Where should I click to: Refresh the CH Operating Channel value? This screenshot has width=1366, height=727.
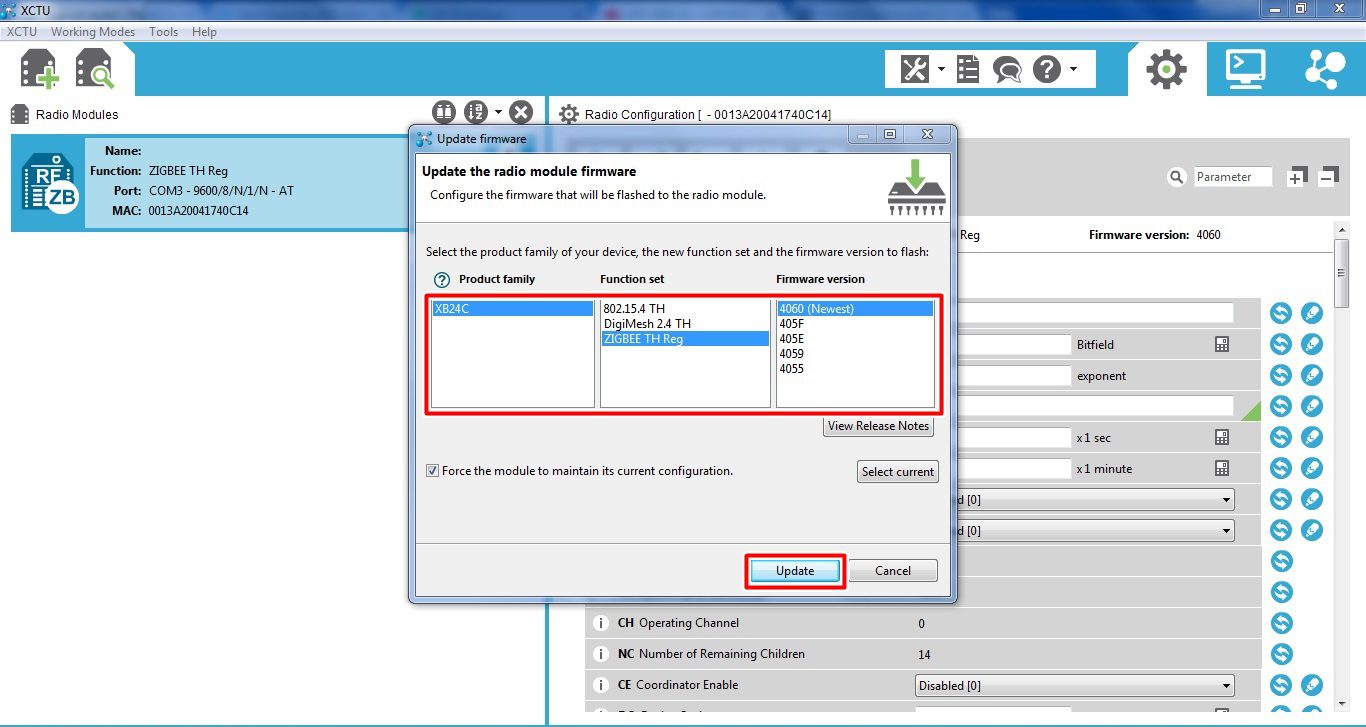pyautogui.click(x=1281, y=623)
